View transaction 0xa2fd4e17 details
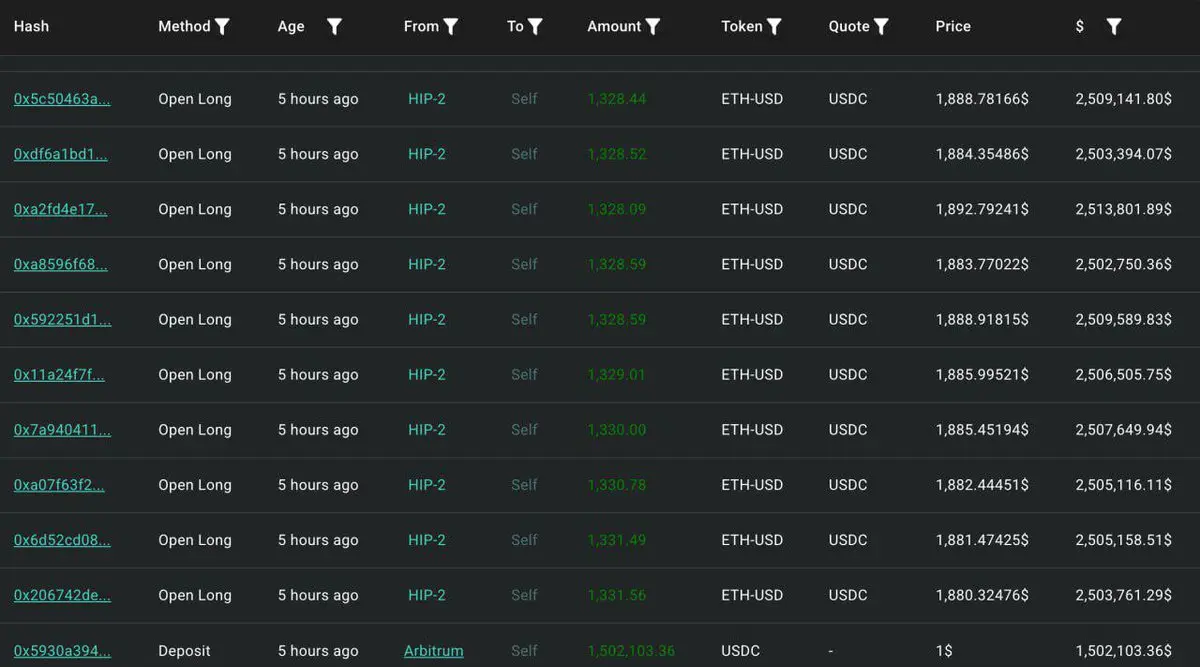1200x667 pixels. tap(61, 209)
